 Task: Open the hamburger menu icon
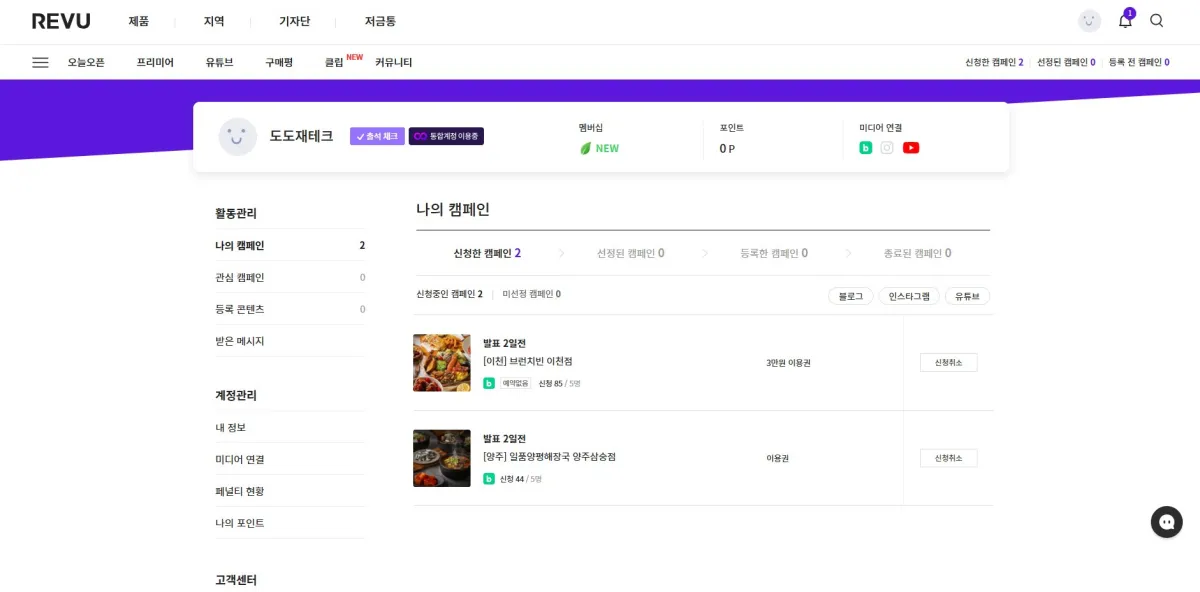(40, 61)
